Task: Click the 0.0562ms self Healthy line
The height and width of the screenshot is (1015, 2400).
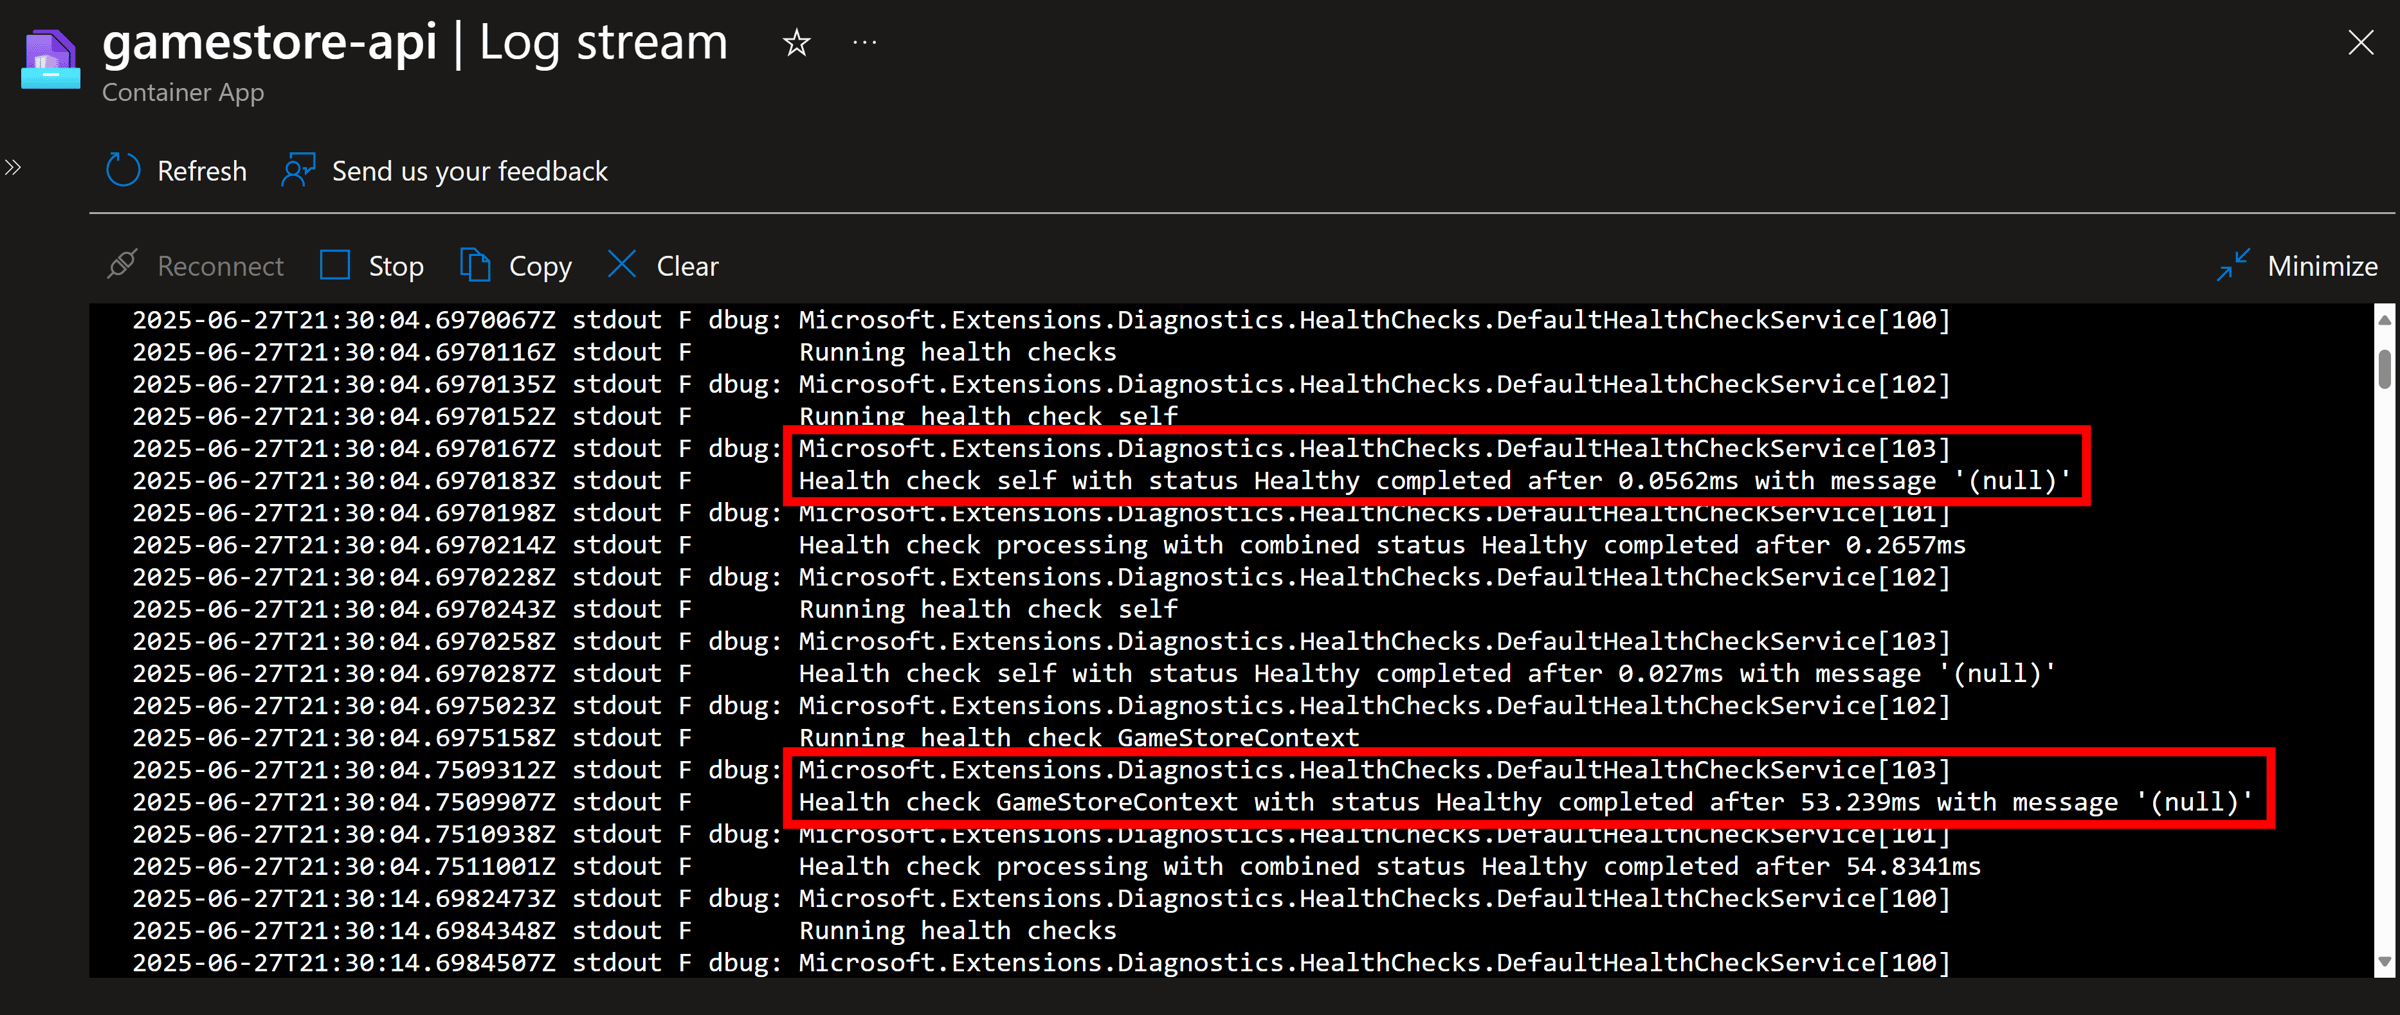Action: [x=1435, y=481]
